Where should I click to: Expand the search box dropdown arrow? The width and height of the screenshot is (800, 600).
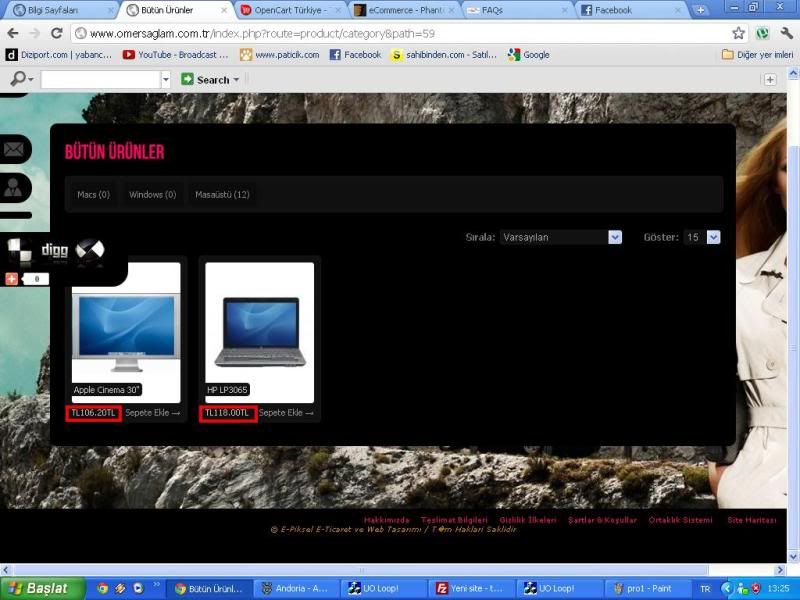[165, 80]
